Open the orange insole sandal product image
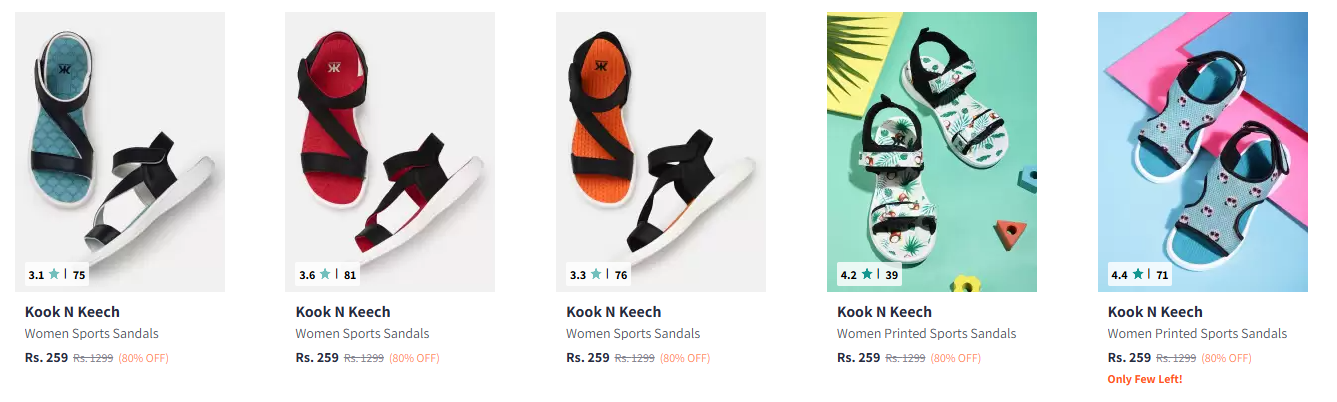Screen dimensions: 1337x402 click(661, 152)
